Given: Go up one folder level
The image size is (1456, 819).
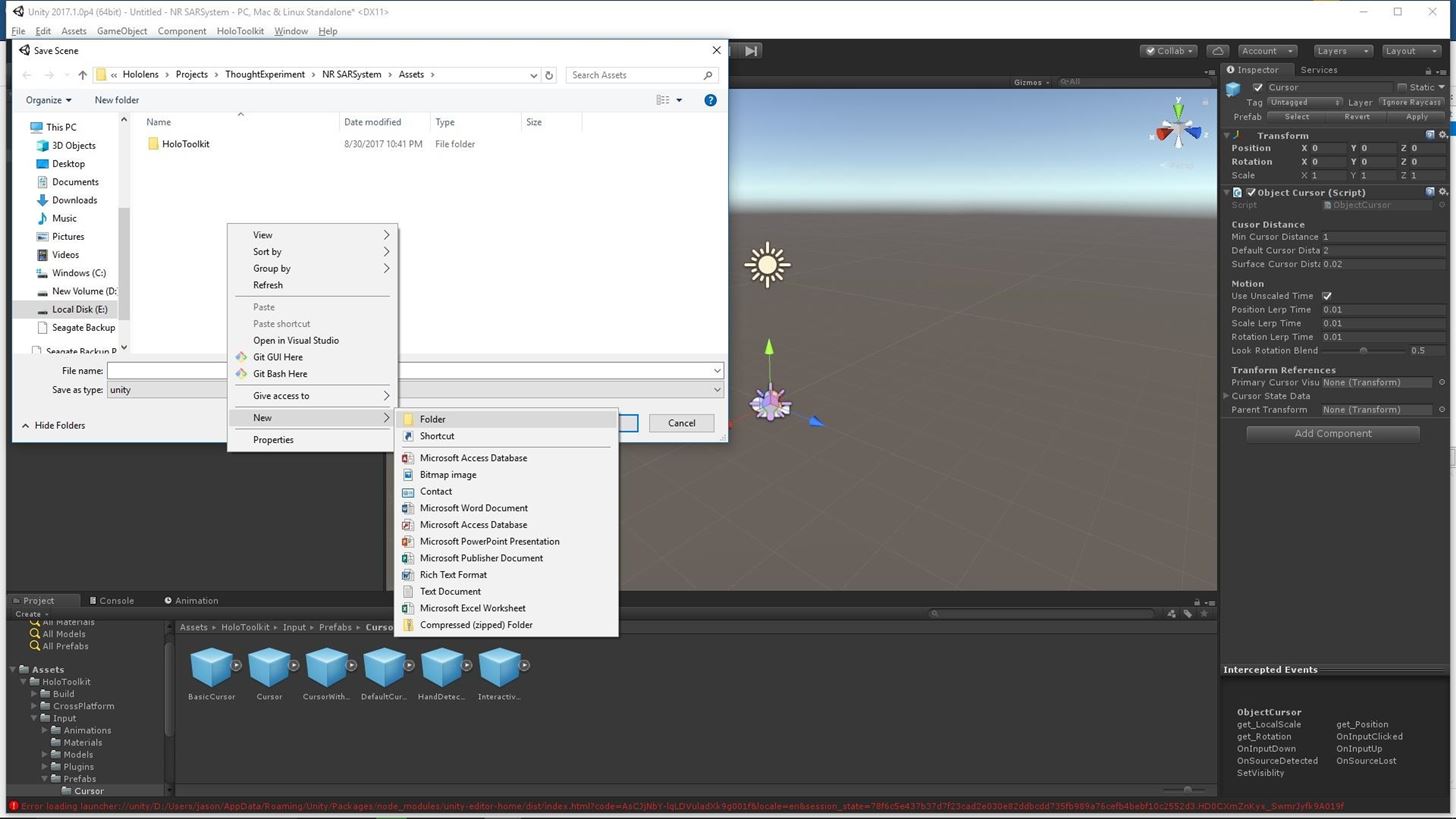Looking at the screenshot, I should [x=82, y=75].
